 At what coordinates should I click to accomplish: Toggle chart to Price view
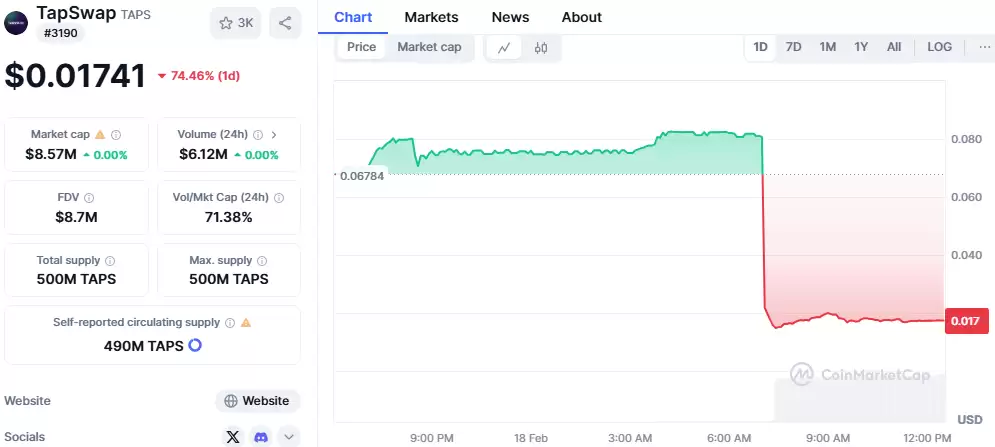(x=361, y=47)
